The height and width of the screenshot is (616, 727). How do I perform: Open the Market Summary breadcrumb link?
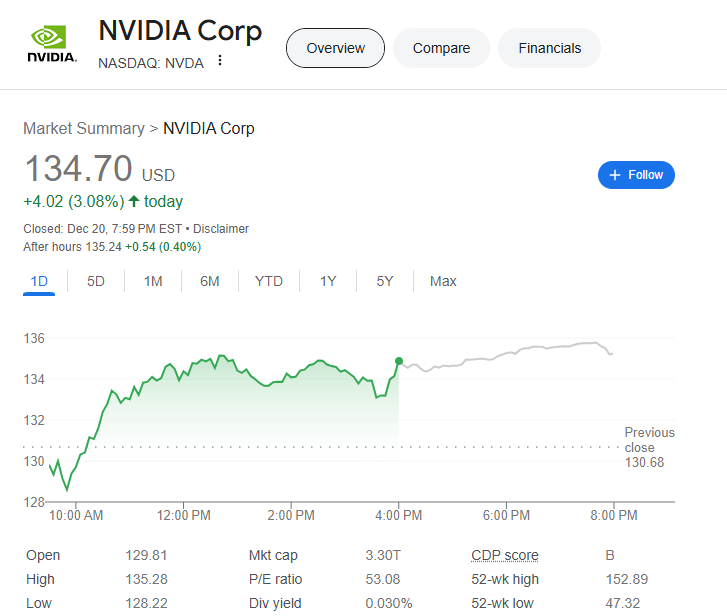tap(84, 129)
